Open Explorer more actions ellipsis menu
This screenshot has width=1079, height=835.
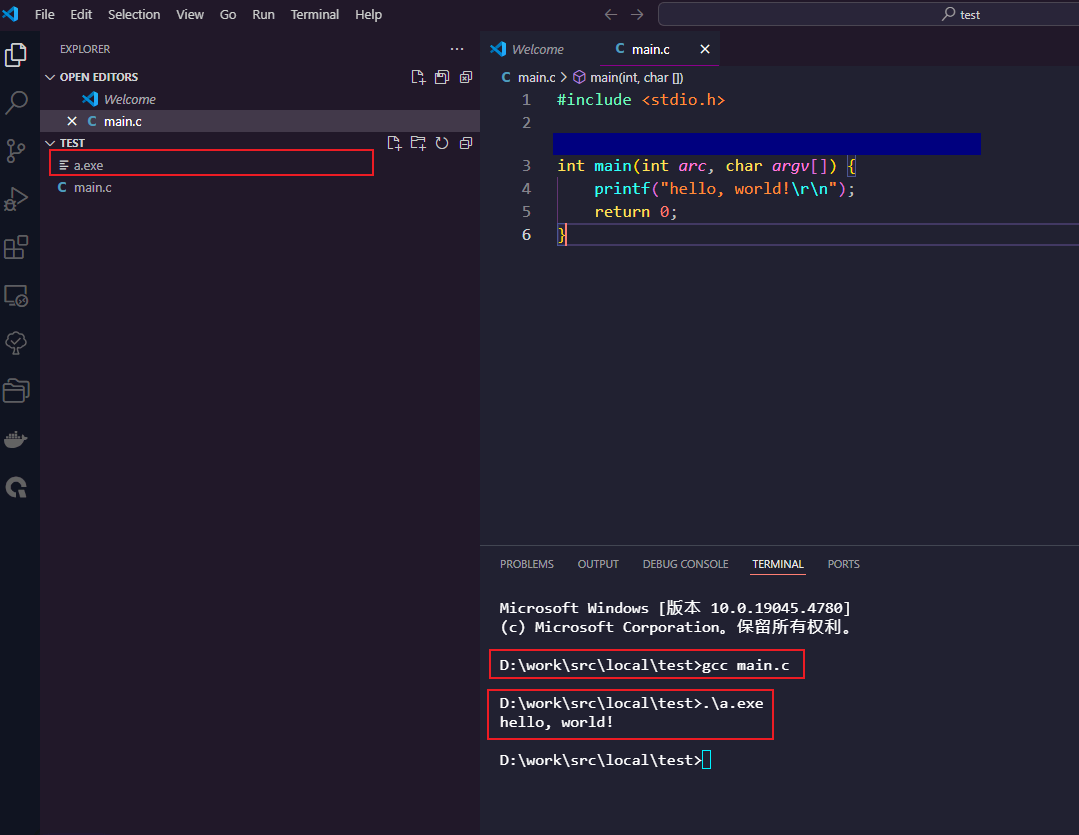point(457,49)
